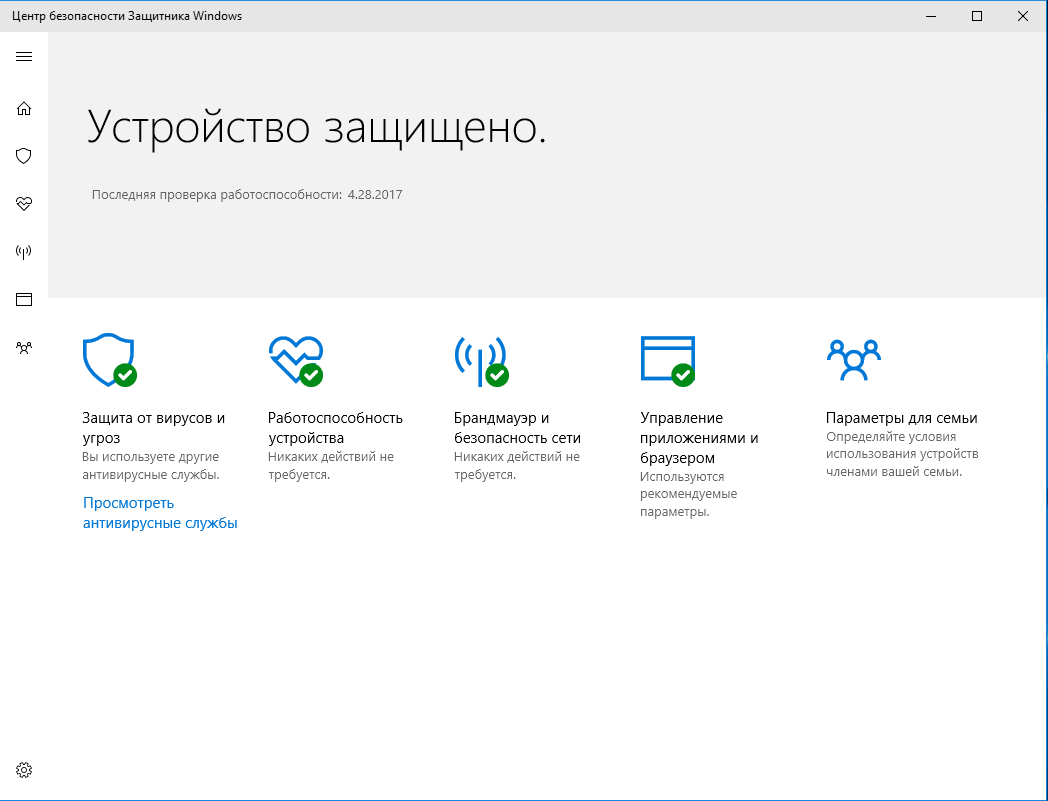This screenshot has width=1048, height=801.
Task: Open the Управление приложениями и браузером section
Action: [x=699, y=438]
